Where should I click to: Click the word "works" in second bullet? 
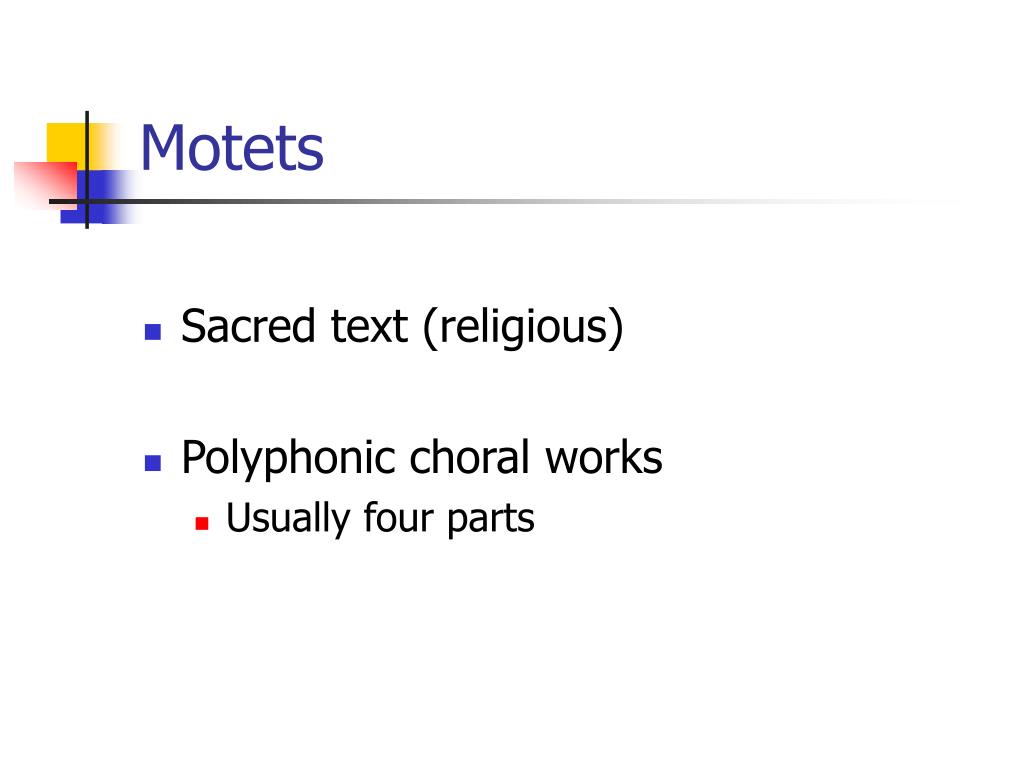(x=604, y=456)
